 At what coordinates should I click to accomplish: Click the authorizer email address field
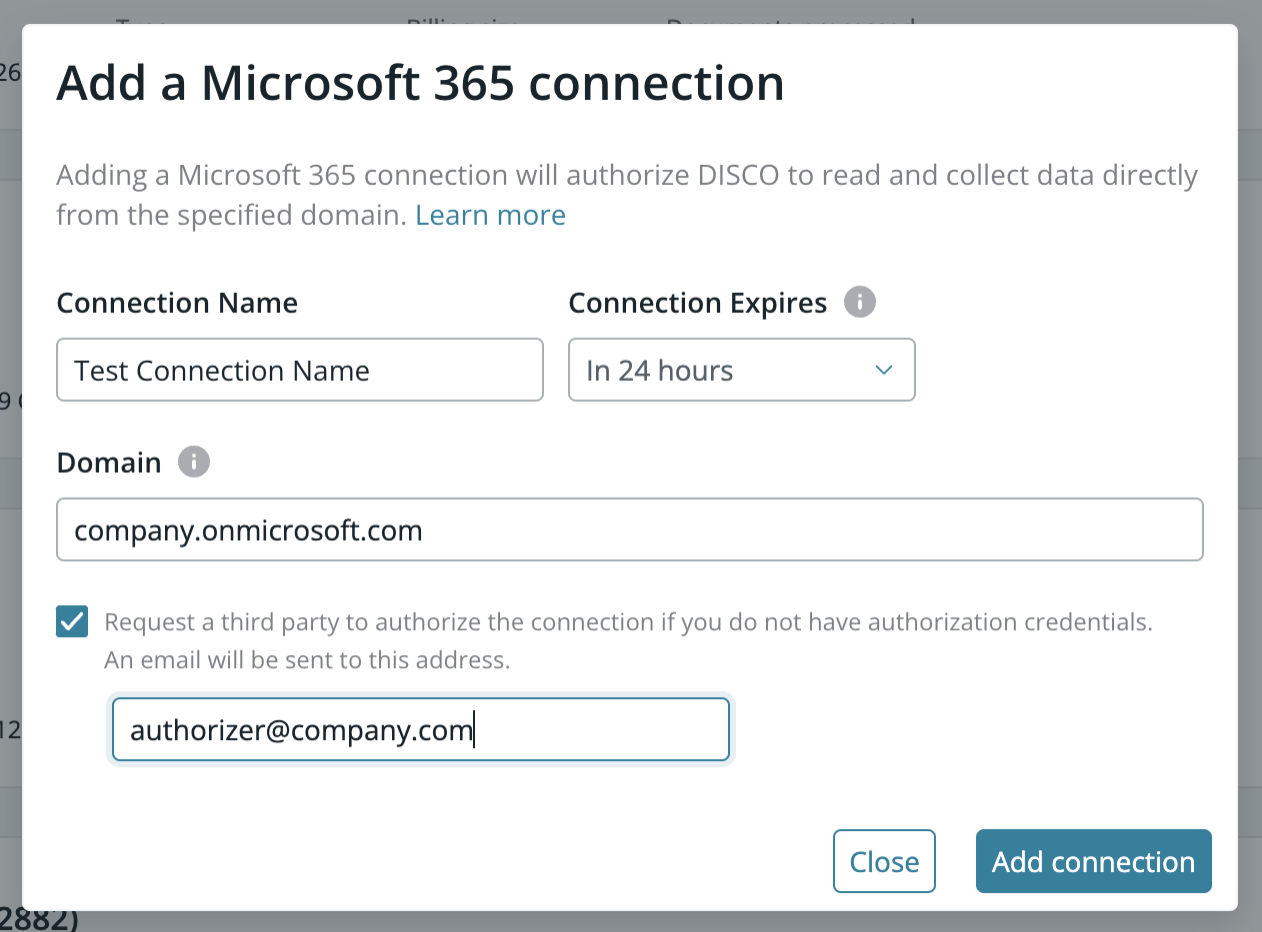[421, 730]
